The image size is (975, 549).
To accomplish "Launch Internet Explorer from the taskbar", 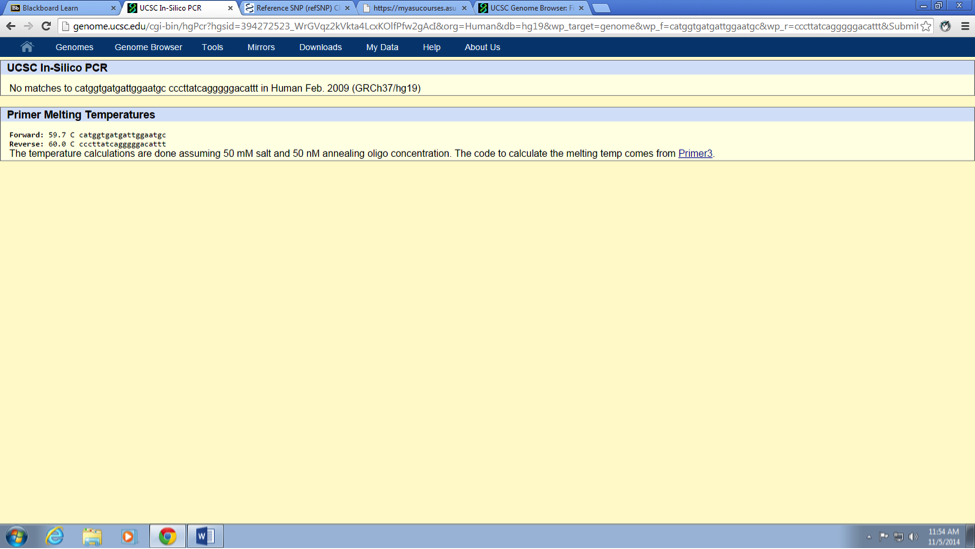I will (x=55, y=537).
